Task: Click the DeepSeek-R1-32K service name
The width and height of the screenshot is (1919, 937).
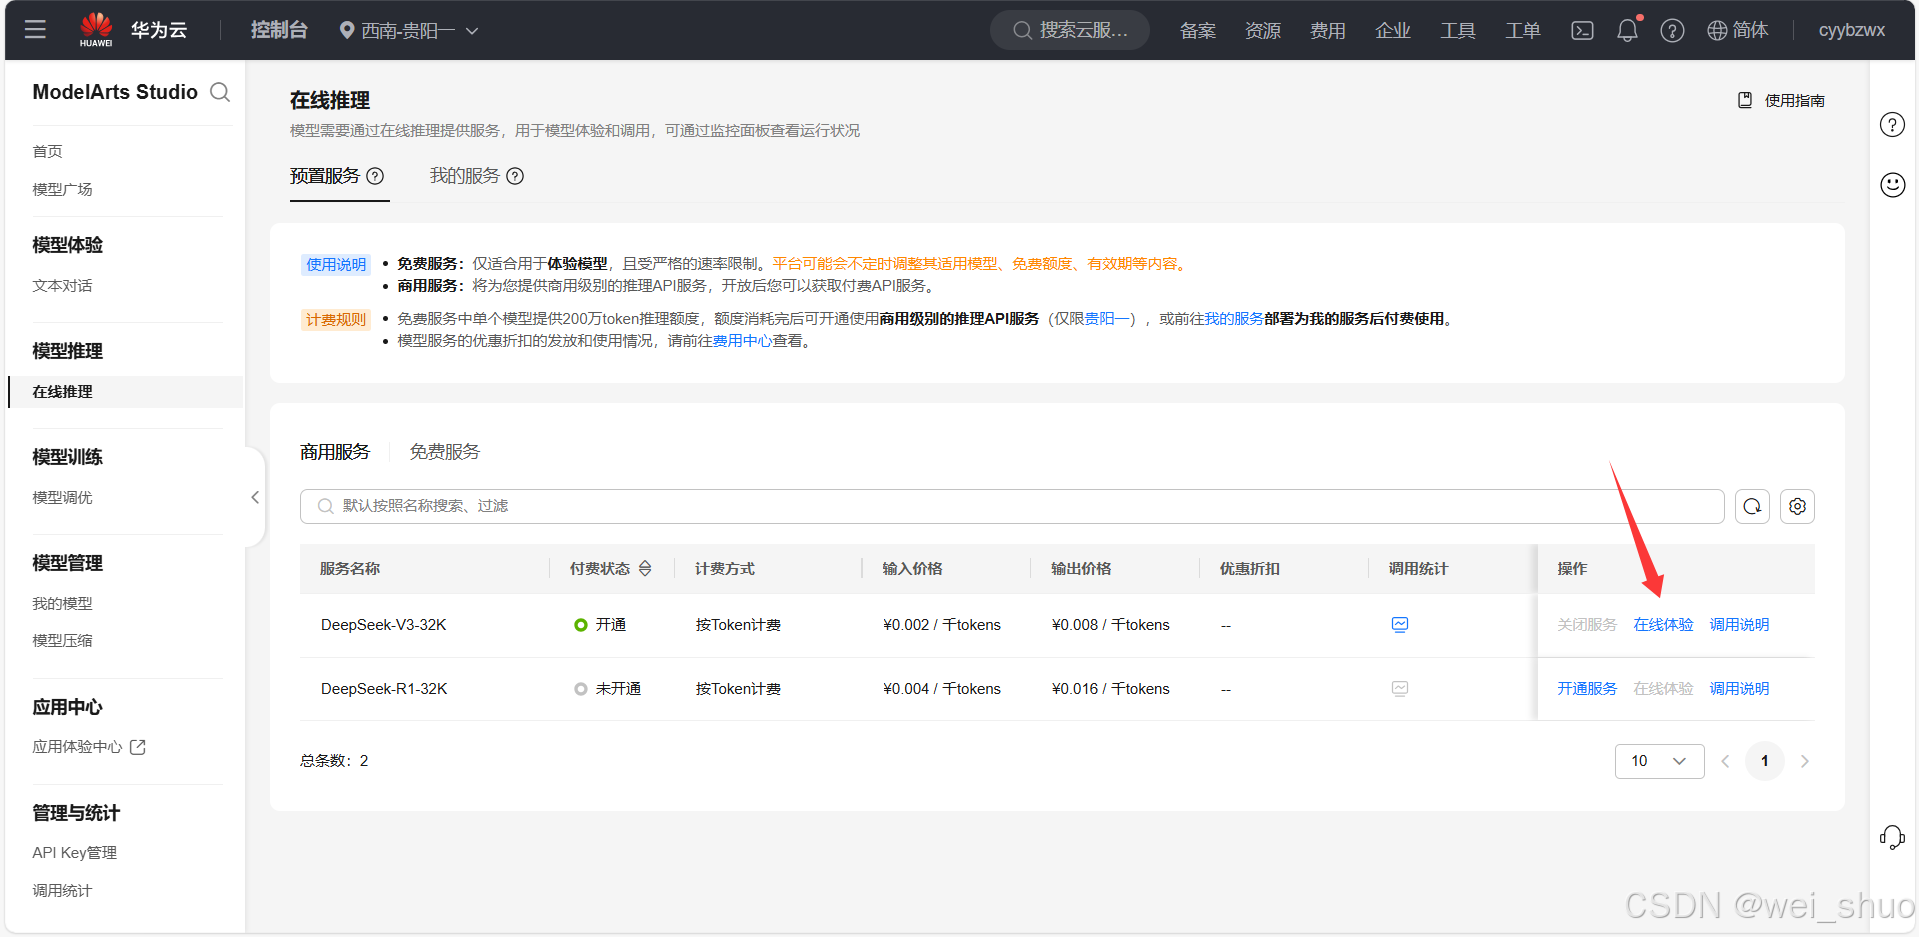Action: (x=384, y=689)
